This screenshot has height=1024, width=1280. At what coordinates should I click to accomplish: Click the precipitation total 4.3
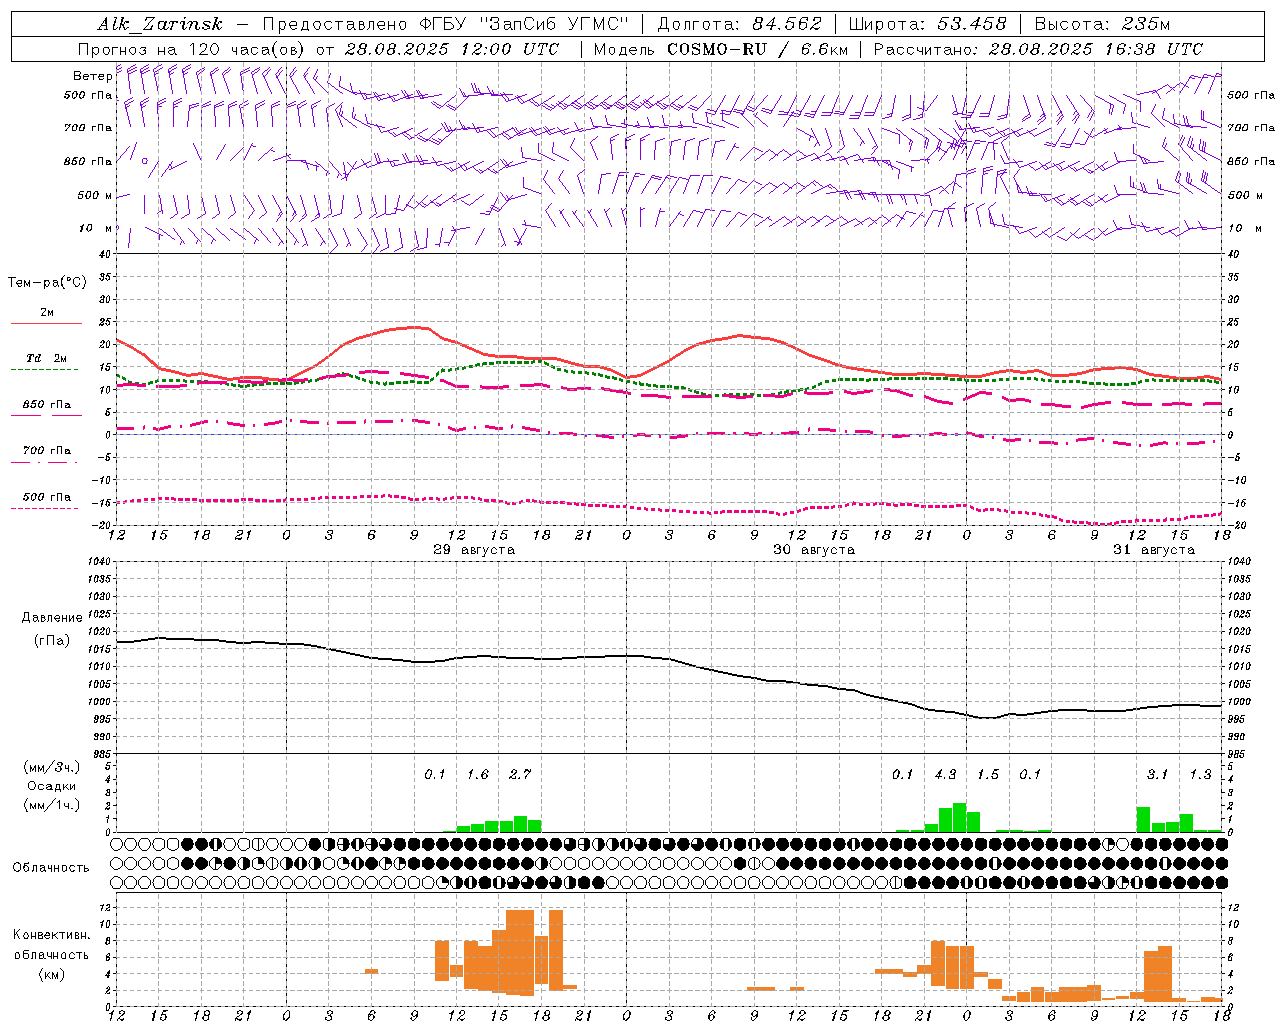(x=945, y=775)
